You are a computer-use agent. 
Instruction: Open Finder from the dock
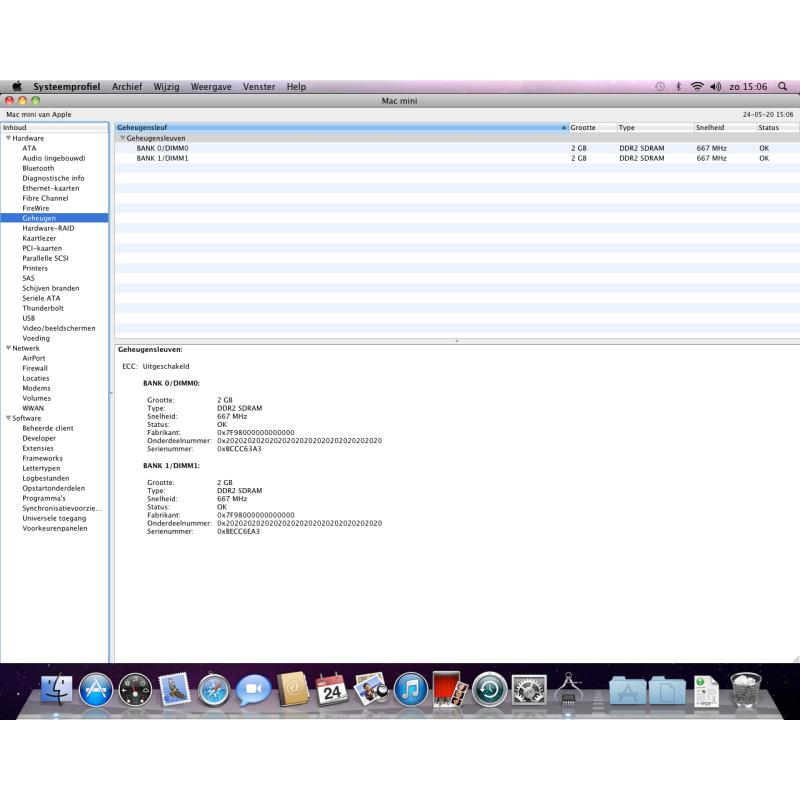point(56,689)
